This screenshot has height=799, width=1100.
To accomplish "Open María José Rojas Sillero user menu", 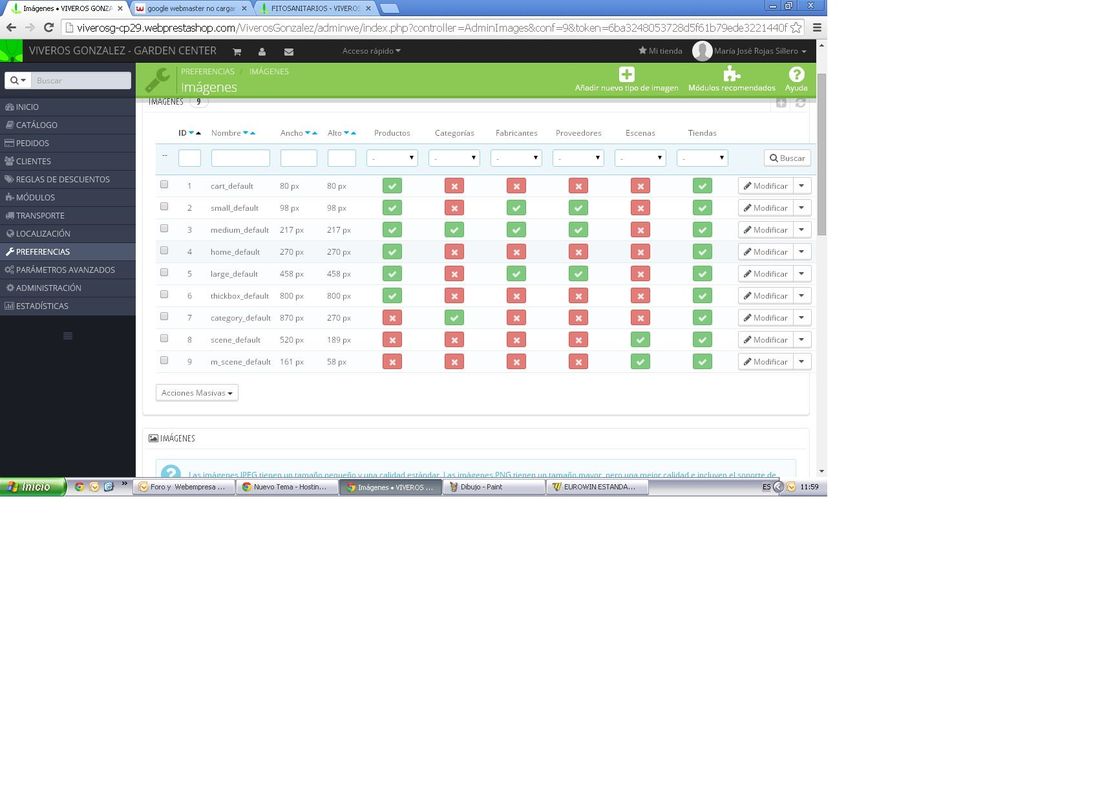I will (x=750, y=51).
